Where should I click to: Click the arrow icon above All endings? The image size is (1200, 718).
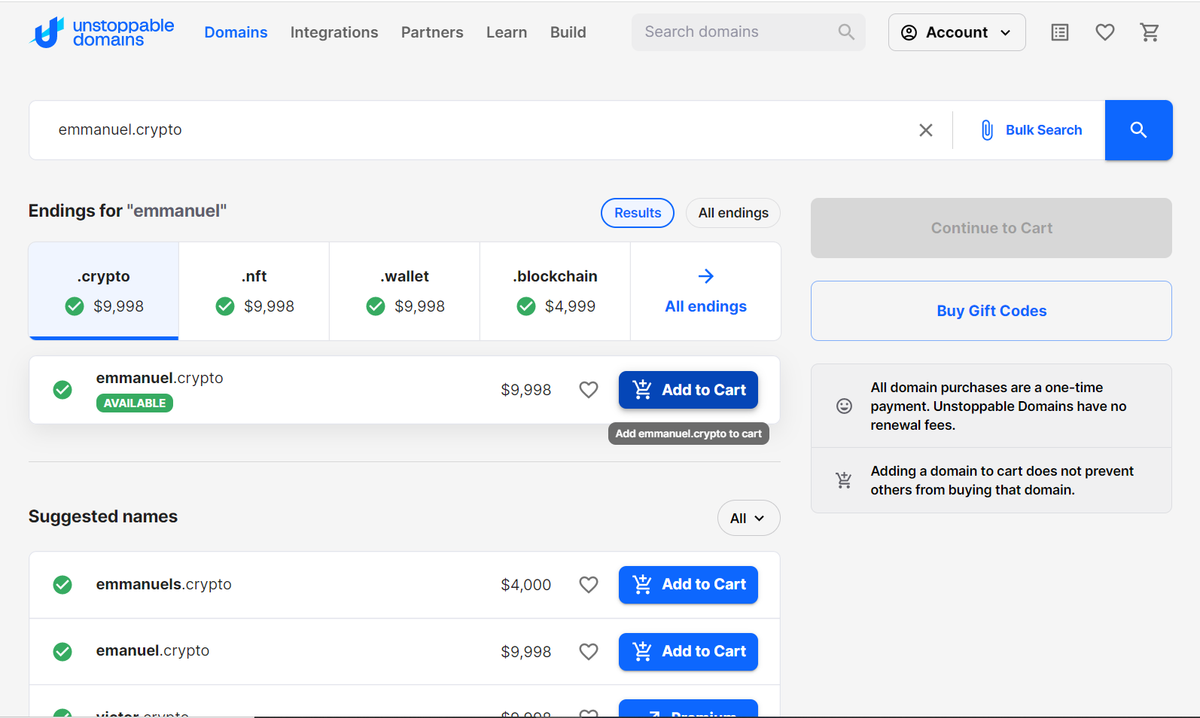tap(706, 276)
